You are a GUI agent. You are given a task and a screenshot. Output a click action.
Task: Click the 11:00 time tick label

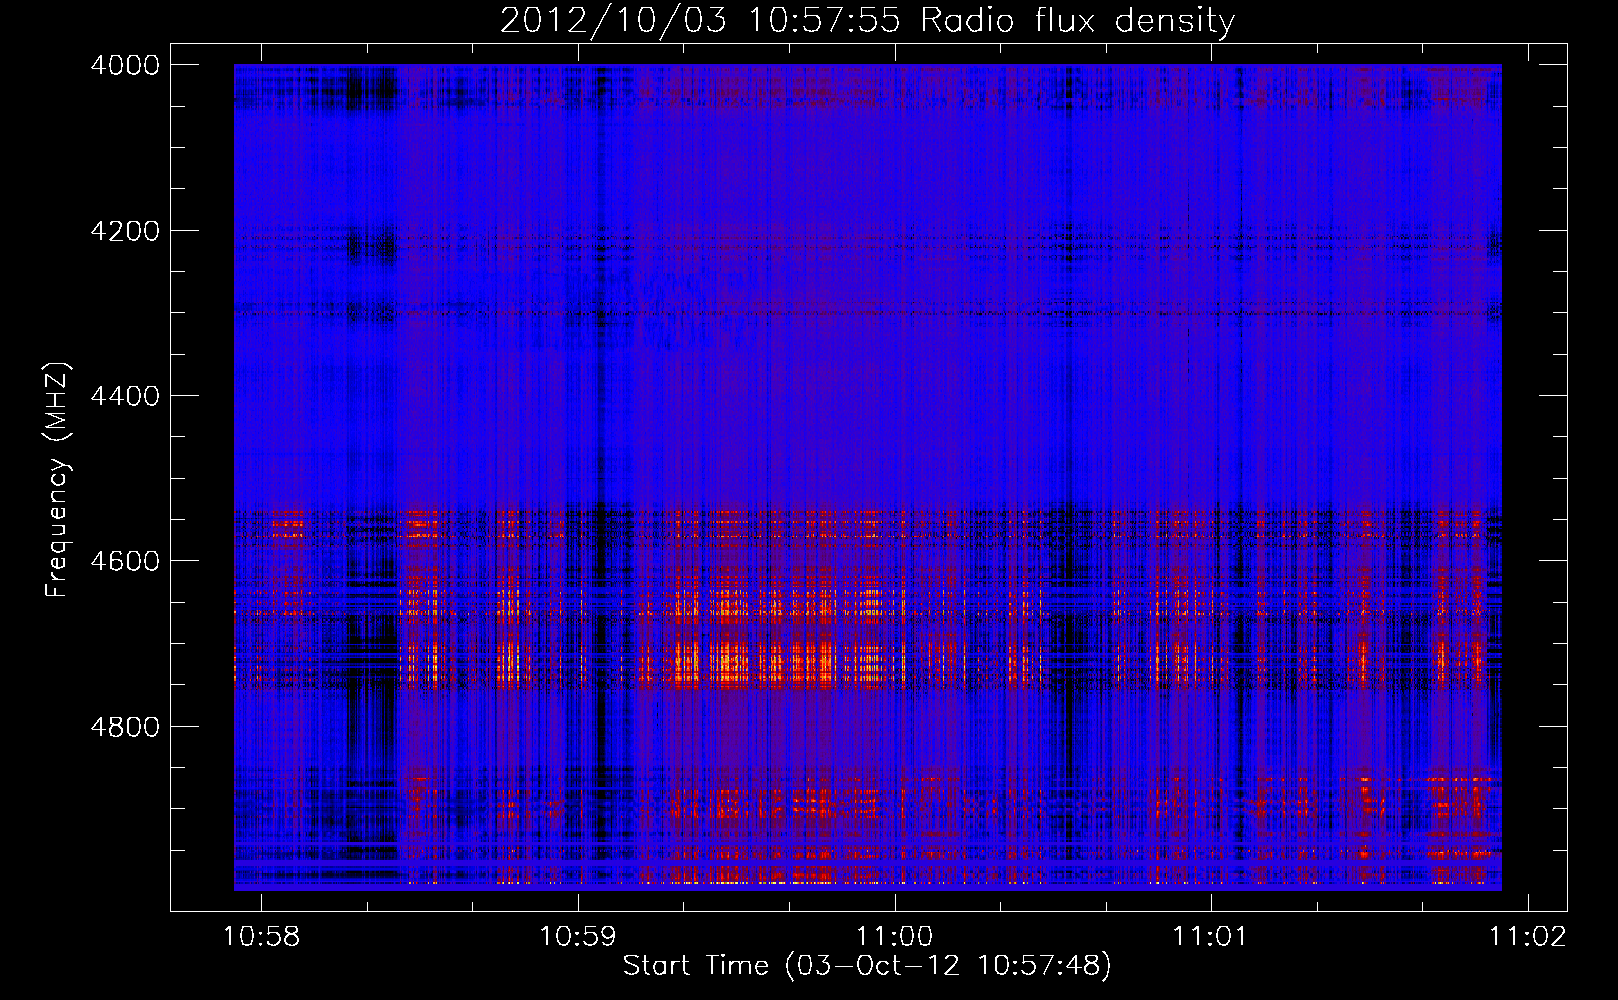[895, 937]
